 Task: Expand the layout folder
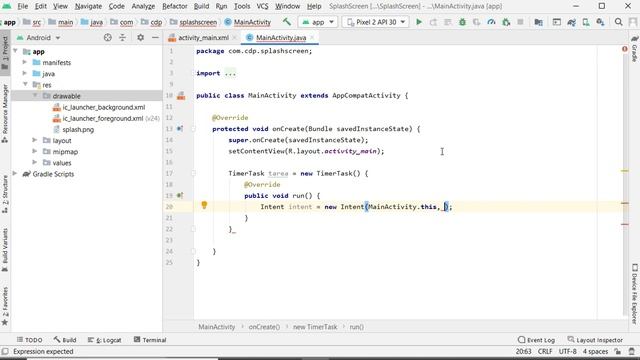coord(35,140)
